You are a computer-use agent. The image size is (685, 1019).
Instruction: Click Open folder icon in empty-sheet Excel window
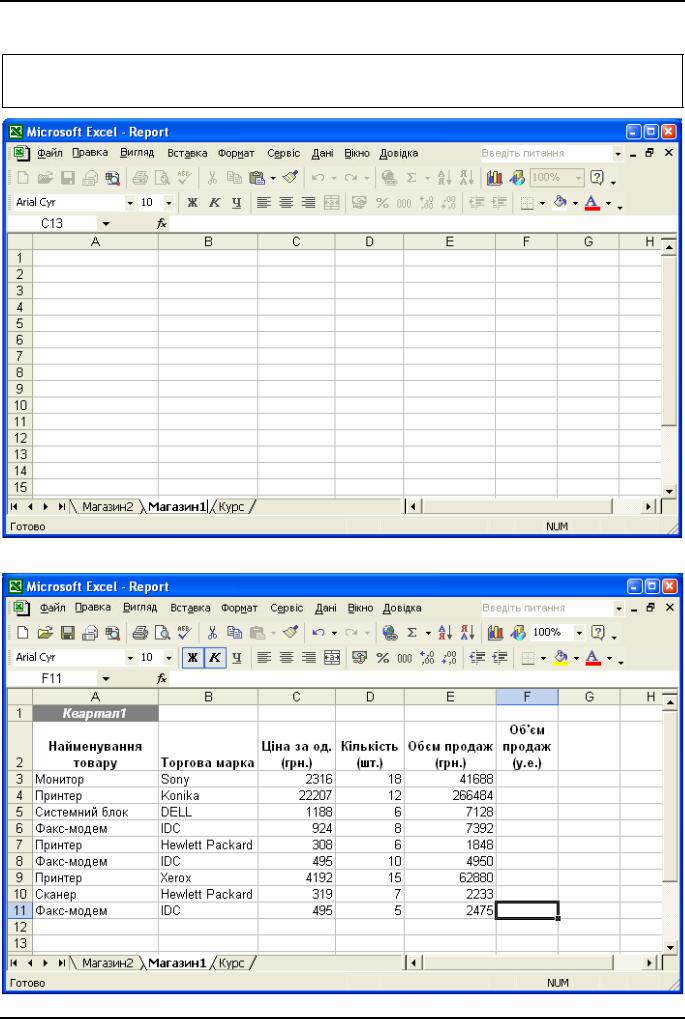pos(45,177)
